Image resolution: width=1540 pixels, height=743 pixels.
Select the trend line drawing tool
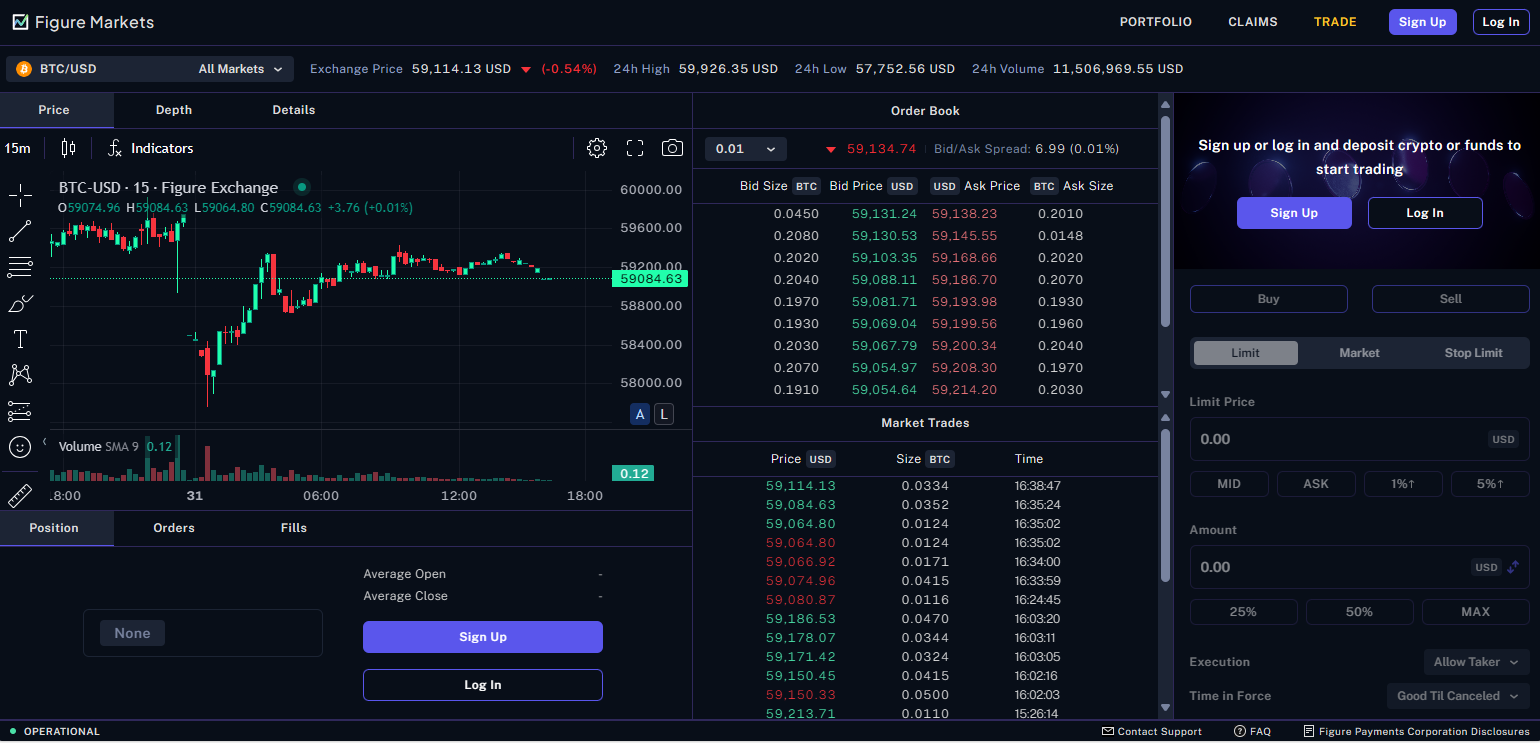coord(20,231)
